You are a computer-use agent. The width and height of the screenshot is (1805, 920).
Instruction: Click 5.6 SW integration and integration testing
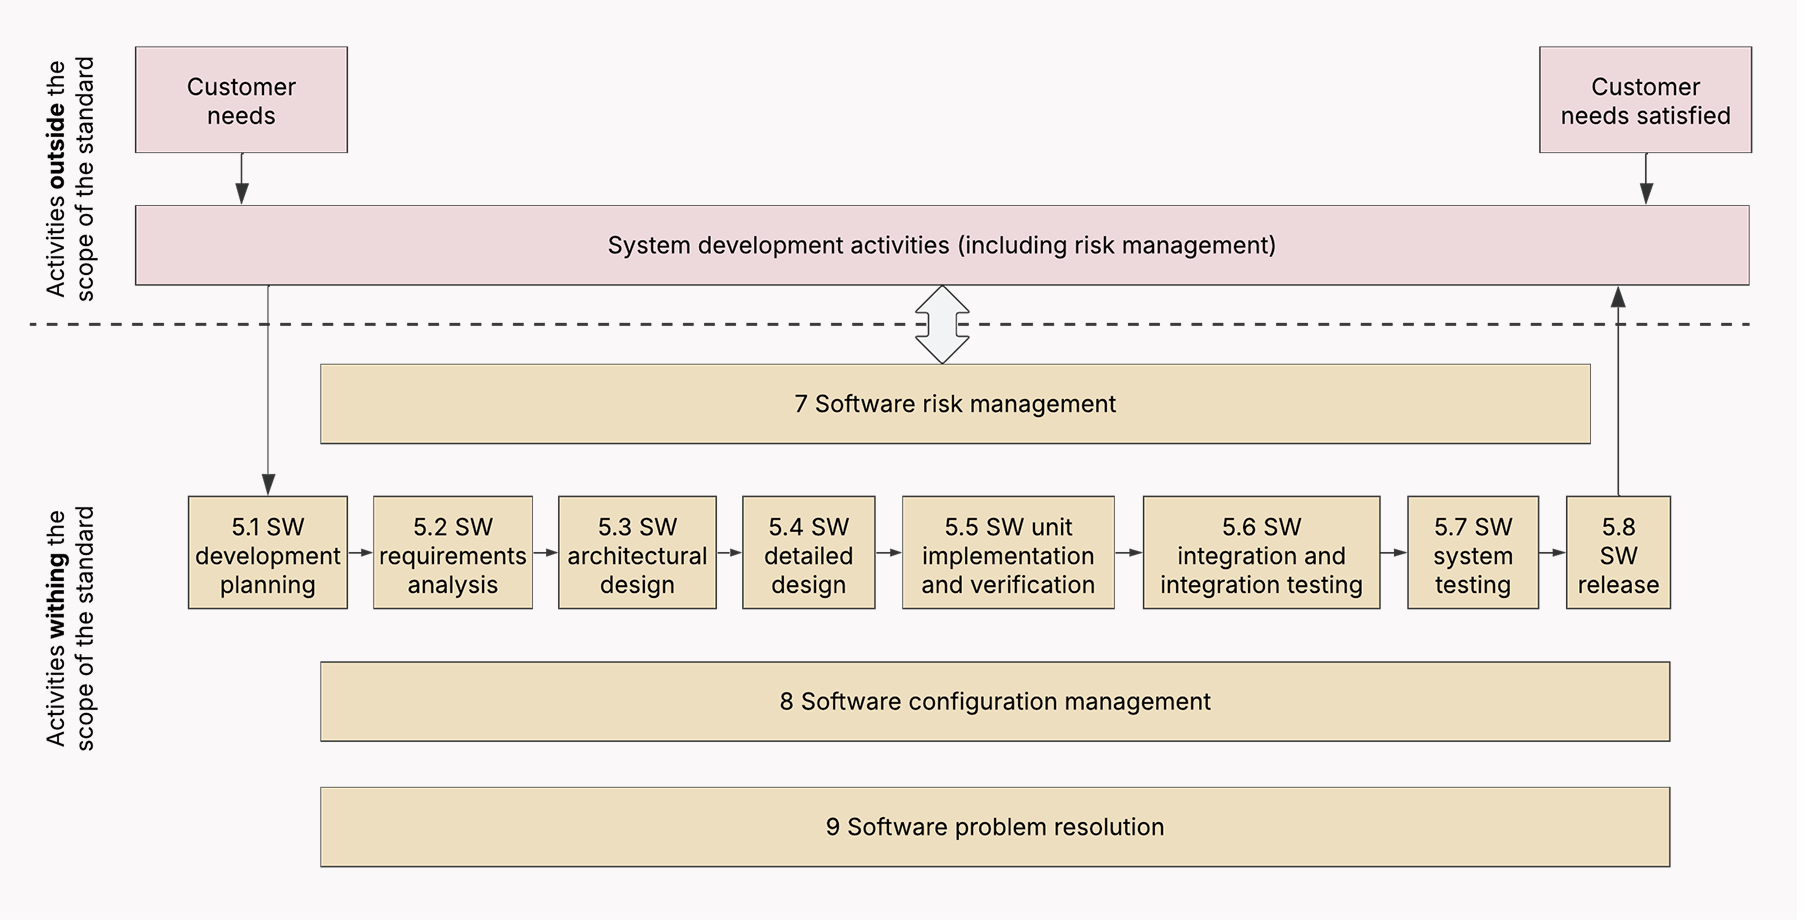point(1261,553)
